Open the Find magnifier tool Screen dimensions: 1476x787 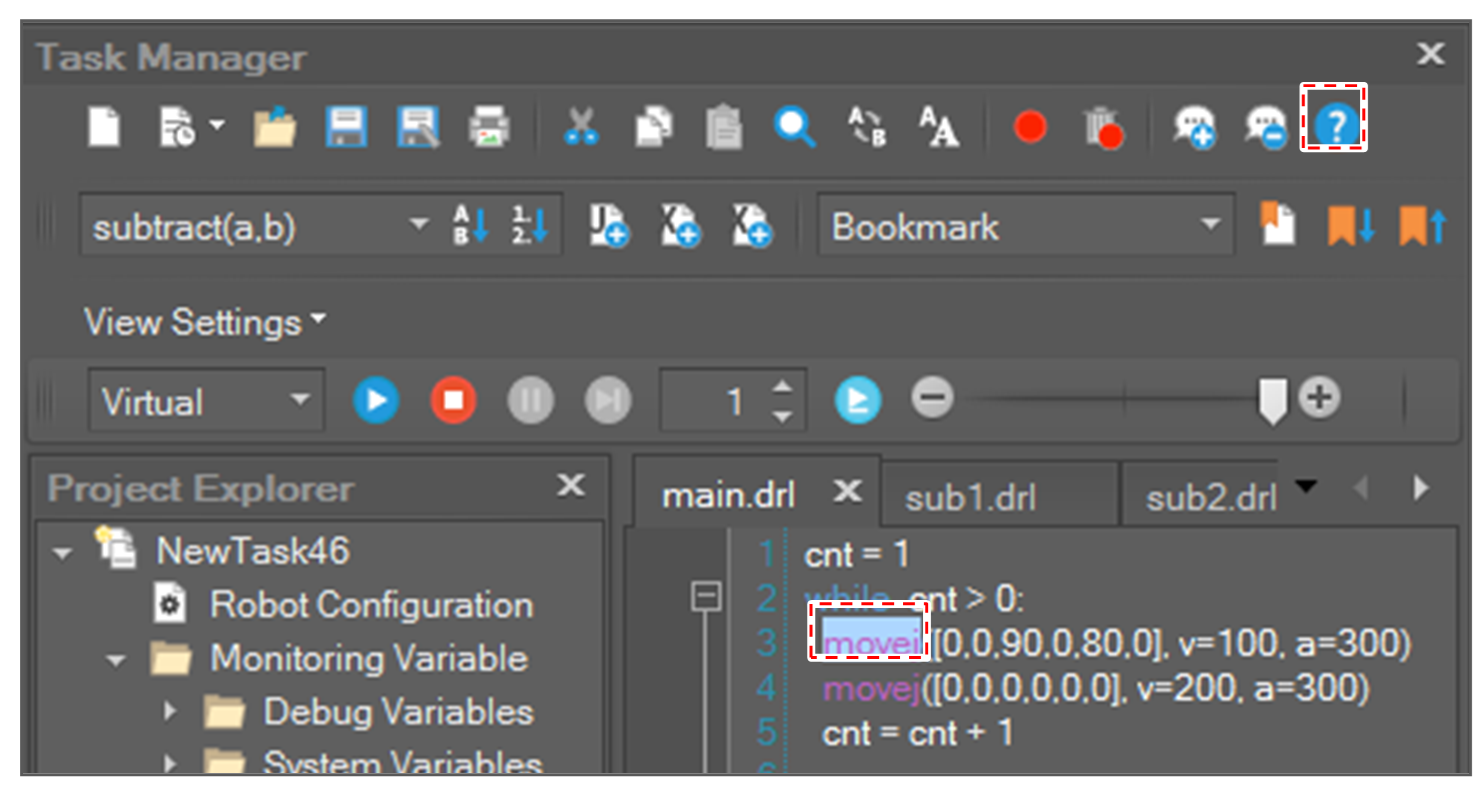(795, 128)
